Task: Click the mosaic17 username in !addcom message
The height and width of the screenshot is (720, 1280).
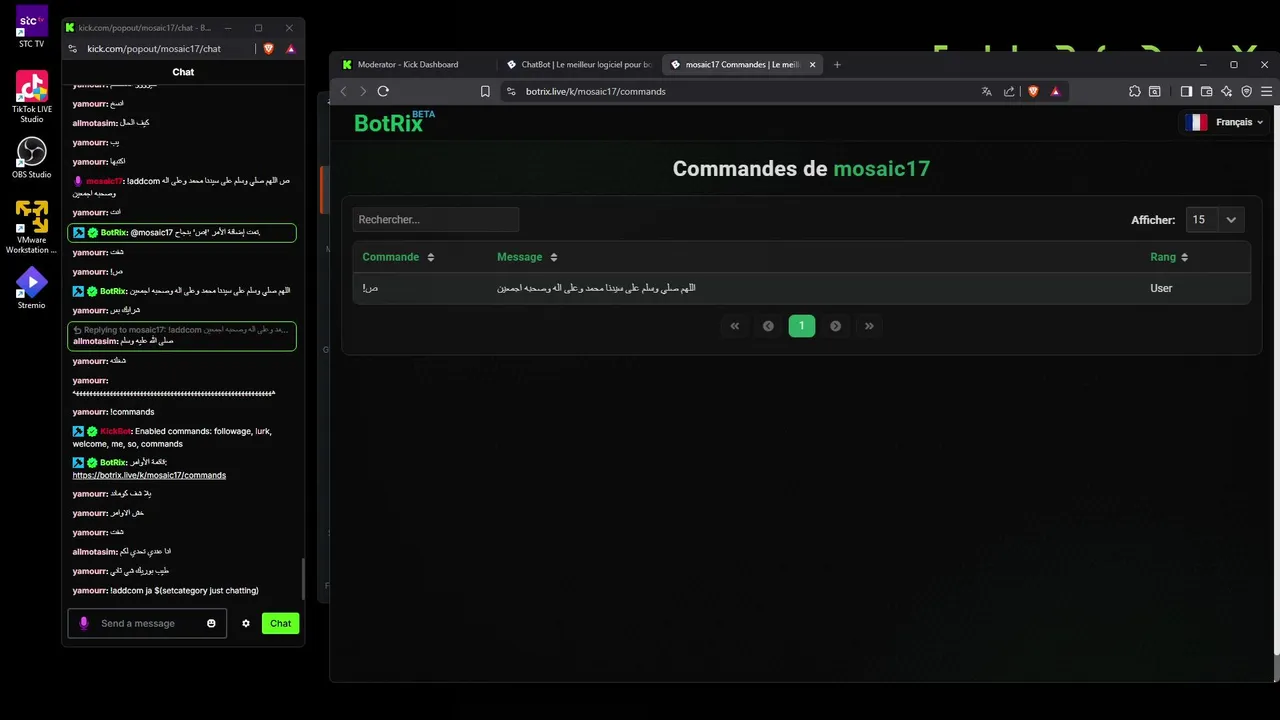Action: [104, 181]
